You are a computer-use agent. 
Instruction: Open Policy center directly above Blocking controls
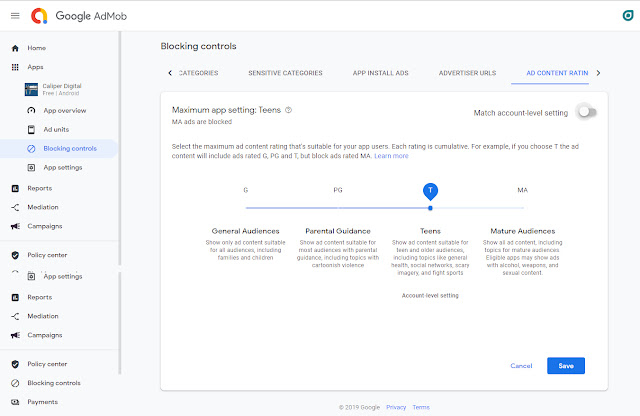click(x=39, y=364)
